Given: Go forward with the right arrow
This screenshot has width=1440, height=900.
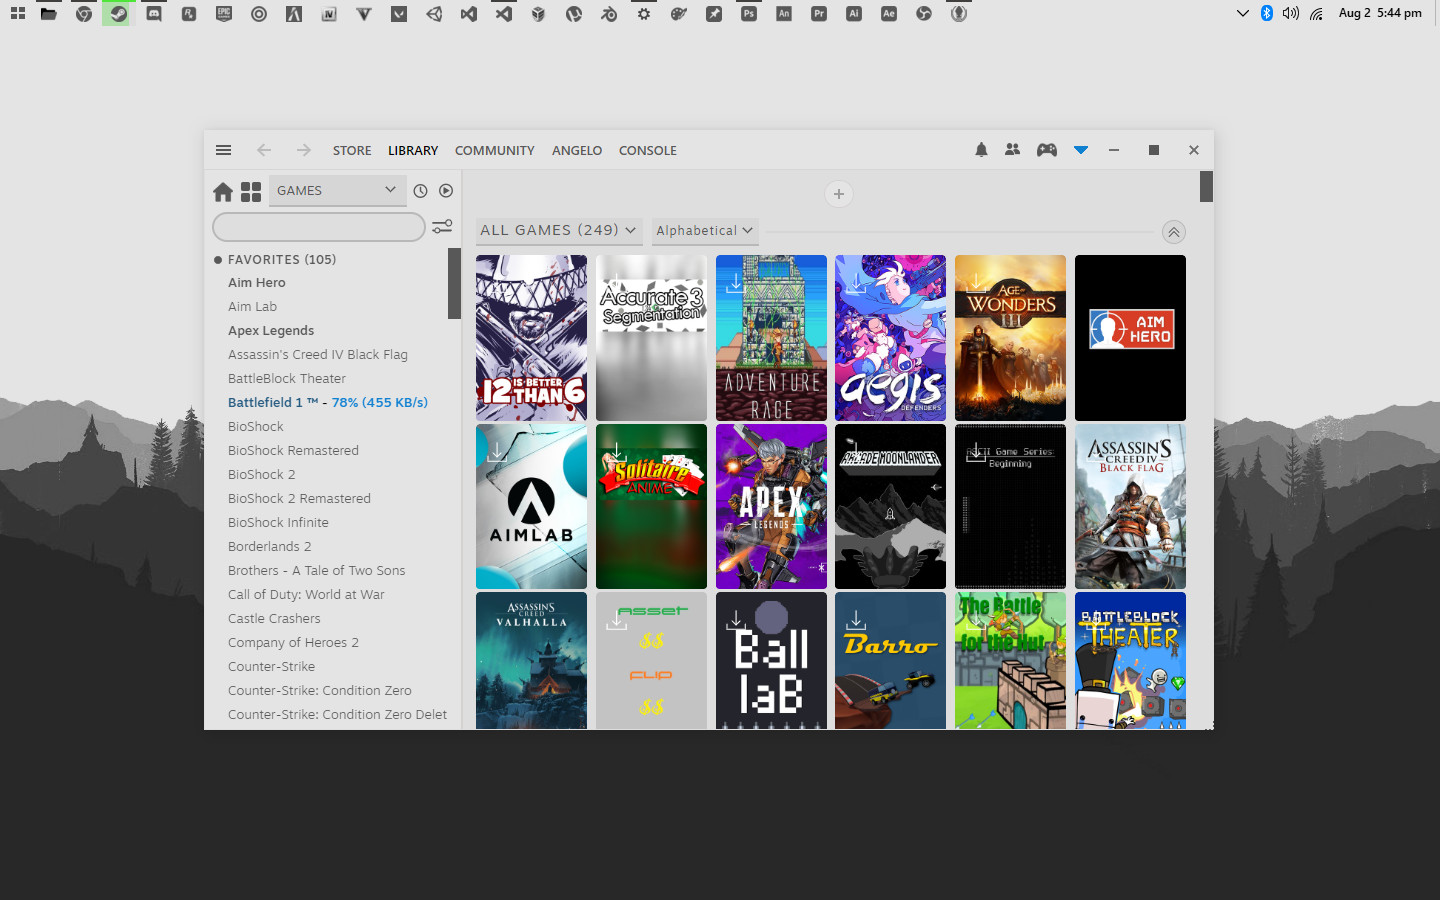Looking at the screenshot, I should 303,150.
